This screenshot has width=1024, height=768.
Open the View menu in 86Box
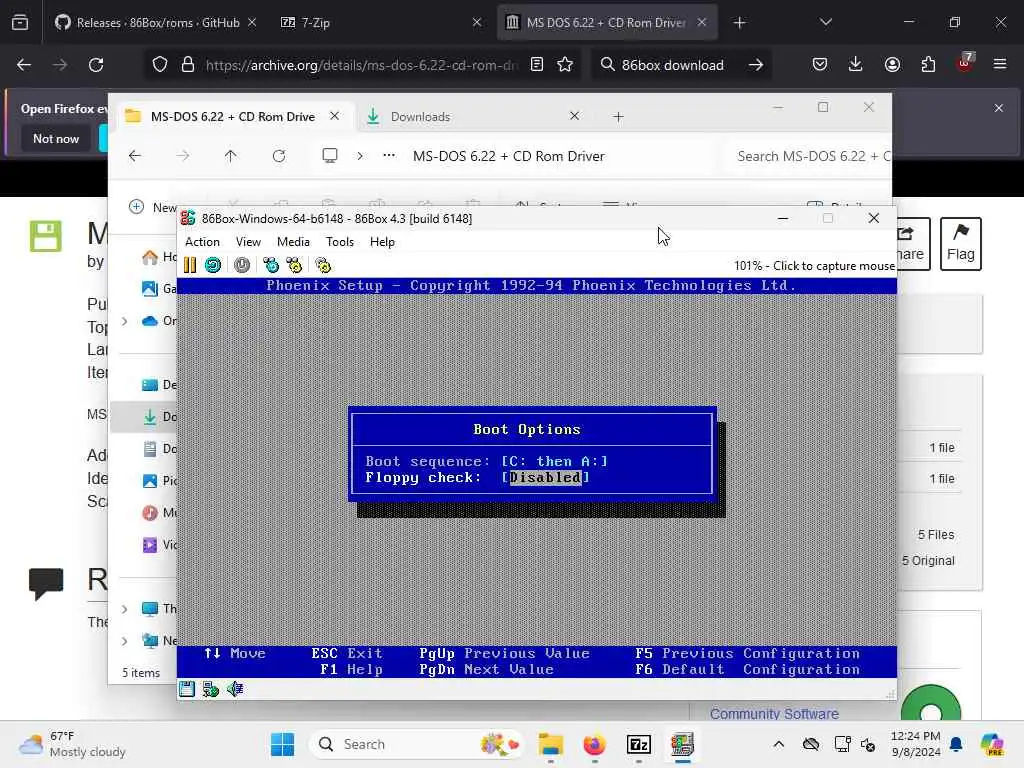[x=248, y=242]
